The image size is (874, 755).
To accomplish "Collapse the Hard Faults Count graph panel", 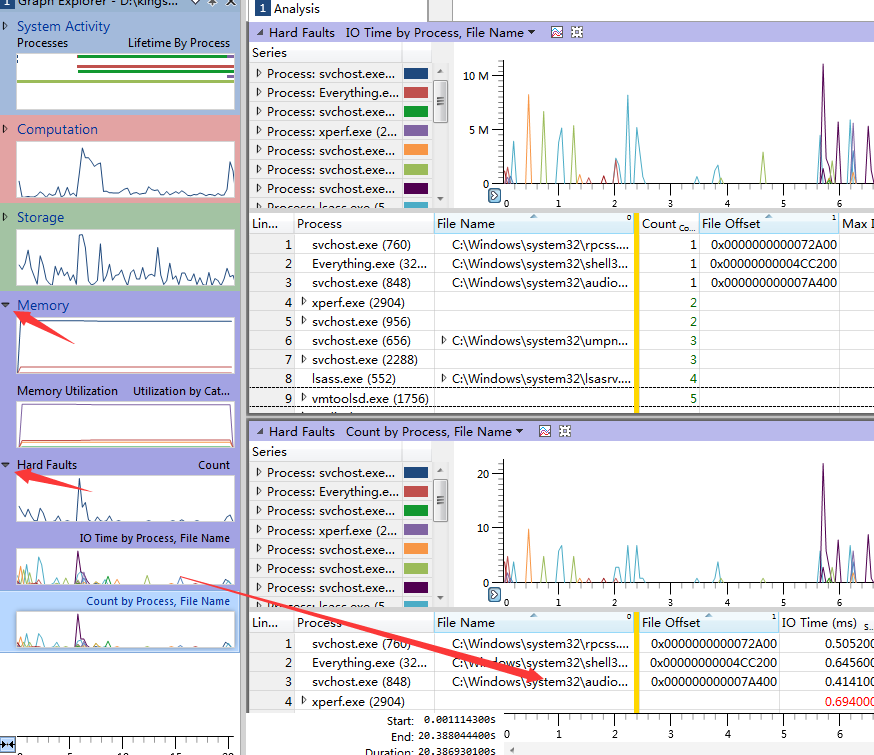I will pos(260,431).
